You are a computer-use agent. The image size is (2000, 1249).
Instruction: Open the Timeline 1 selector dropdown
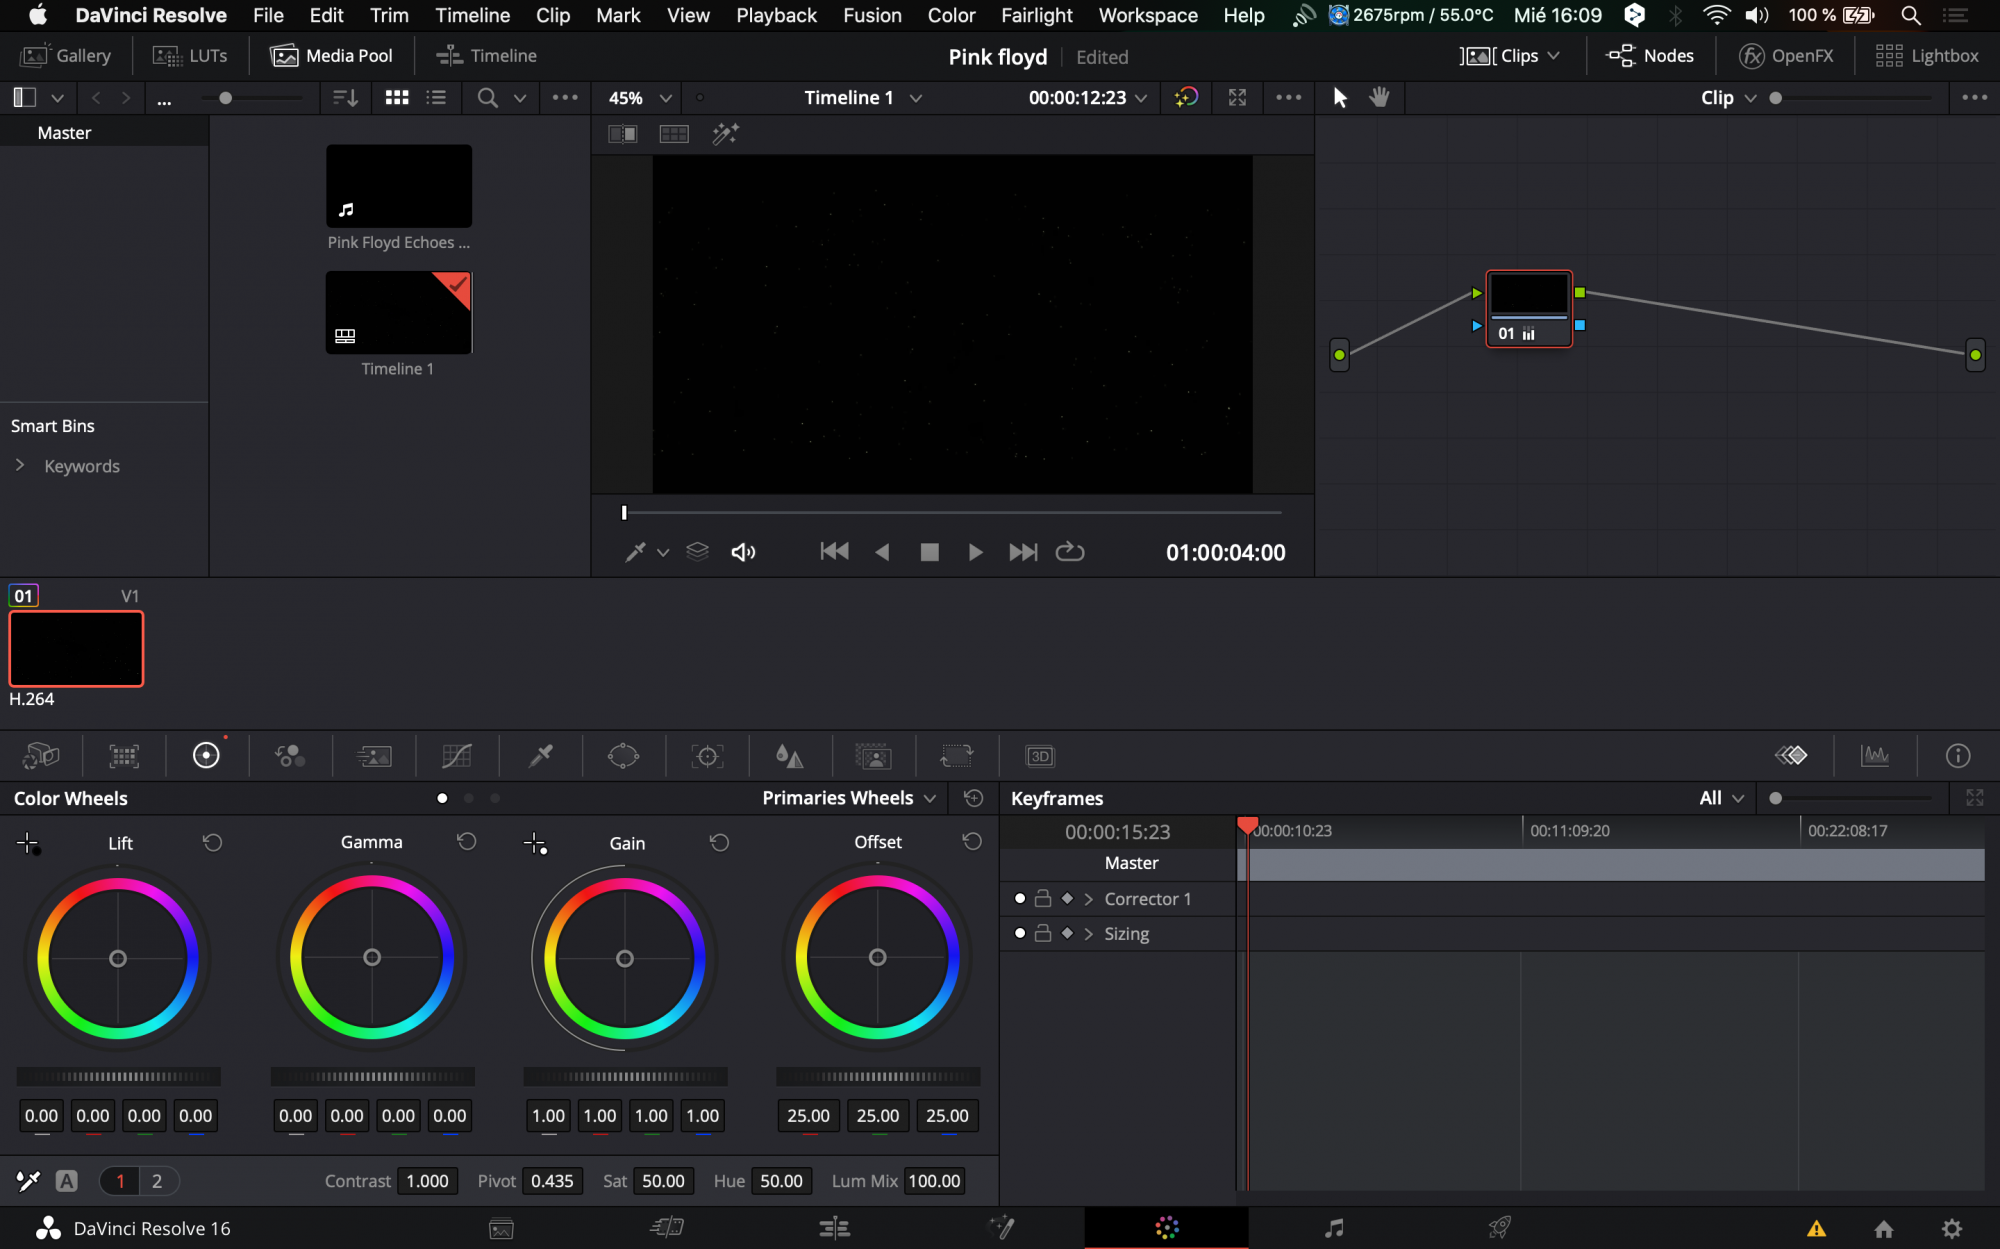(863, 97)
